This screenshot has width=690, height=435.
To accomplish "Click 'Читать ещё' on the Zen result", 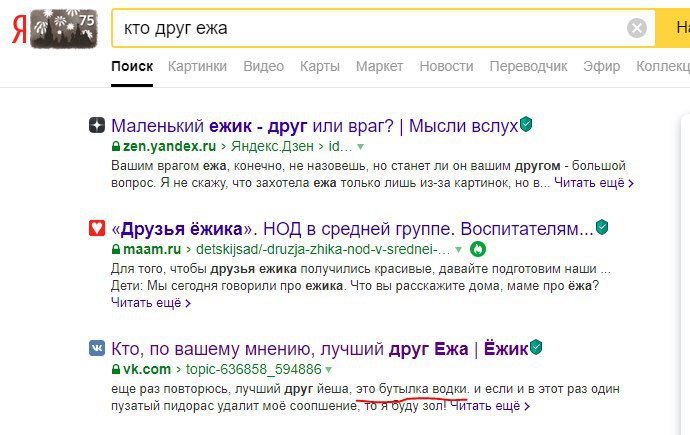I will [594, 183].
